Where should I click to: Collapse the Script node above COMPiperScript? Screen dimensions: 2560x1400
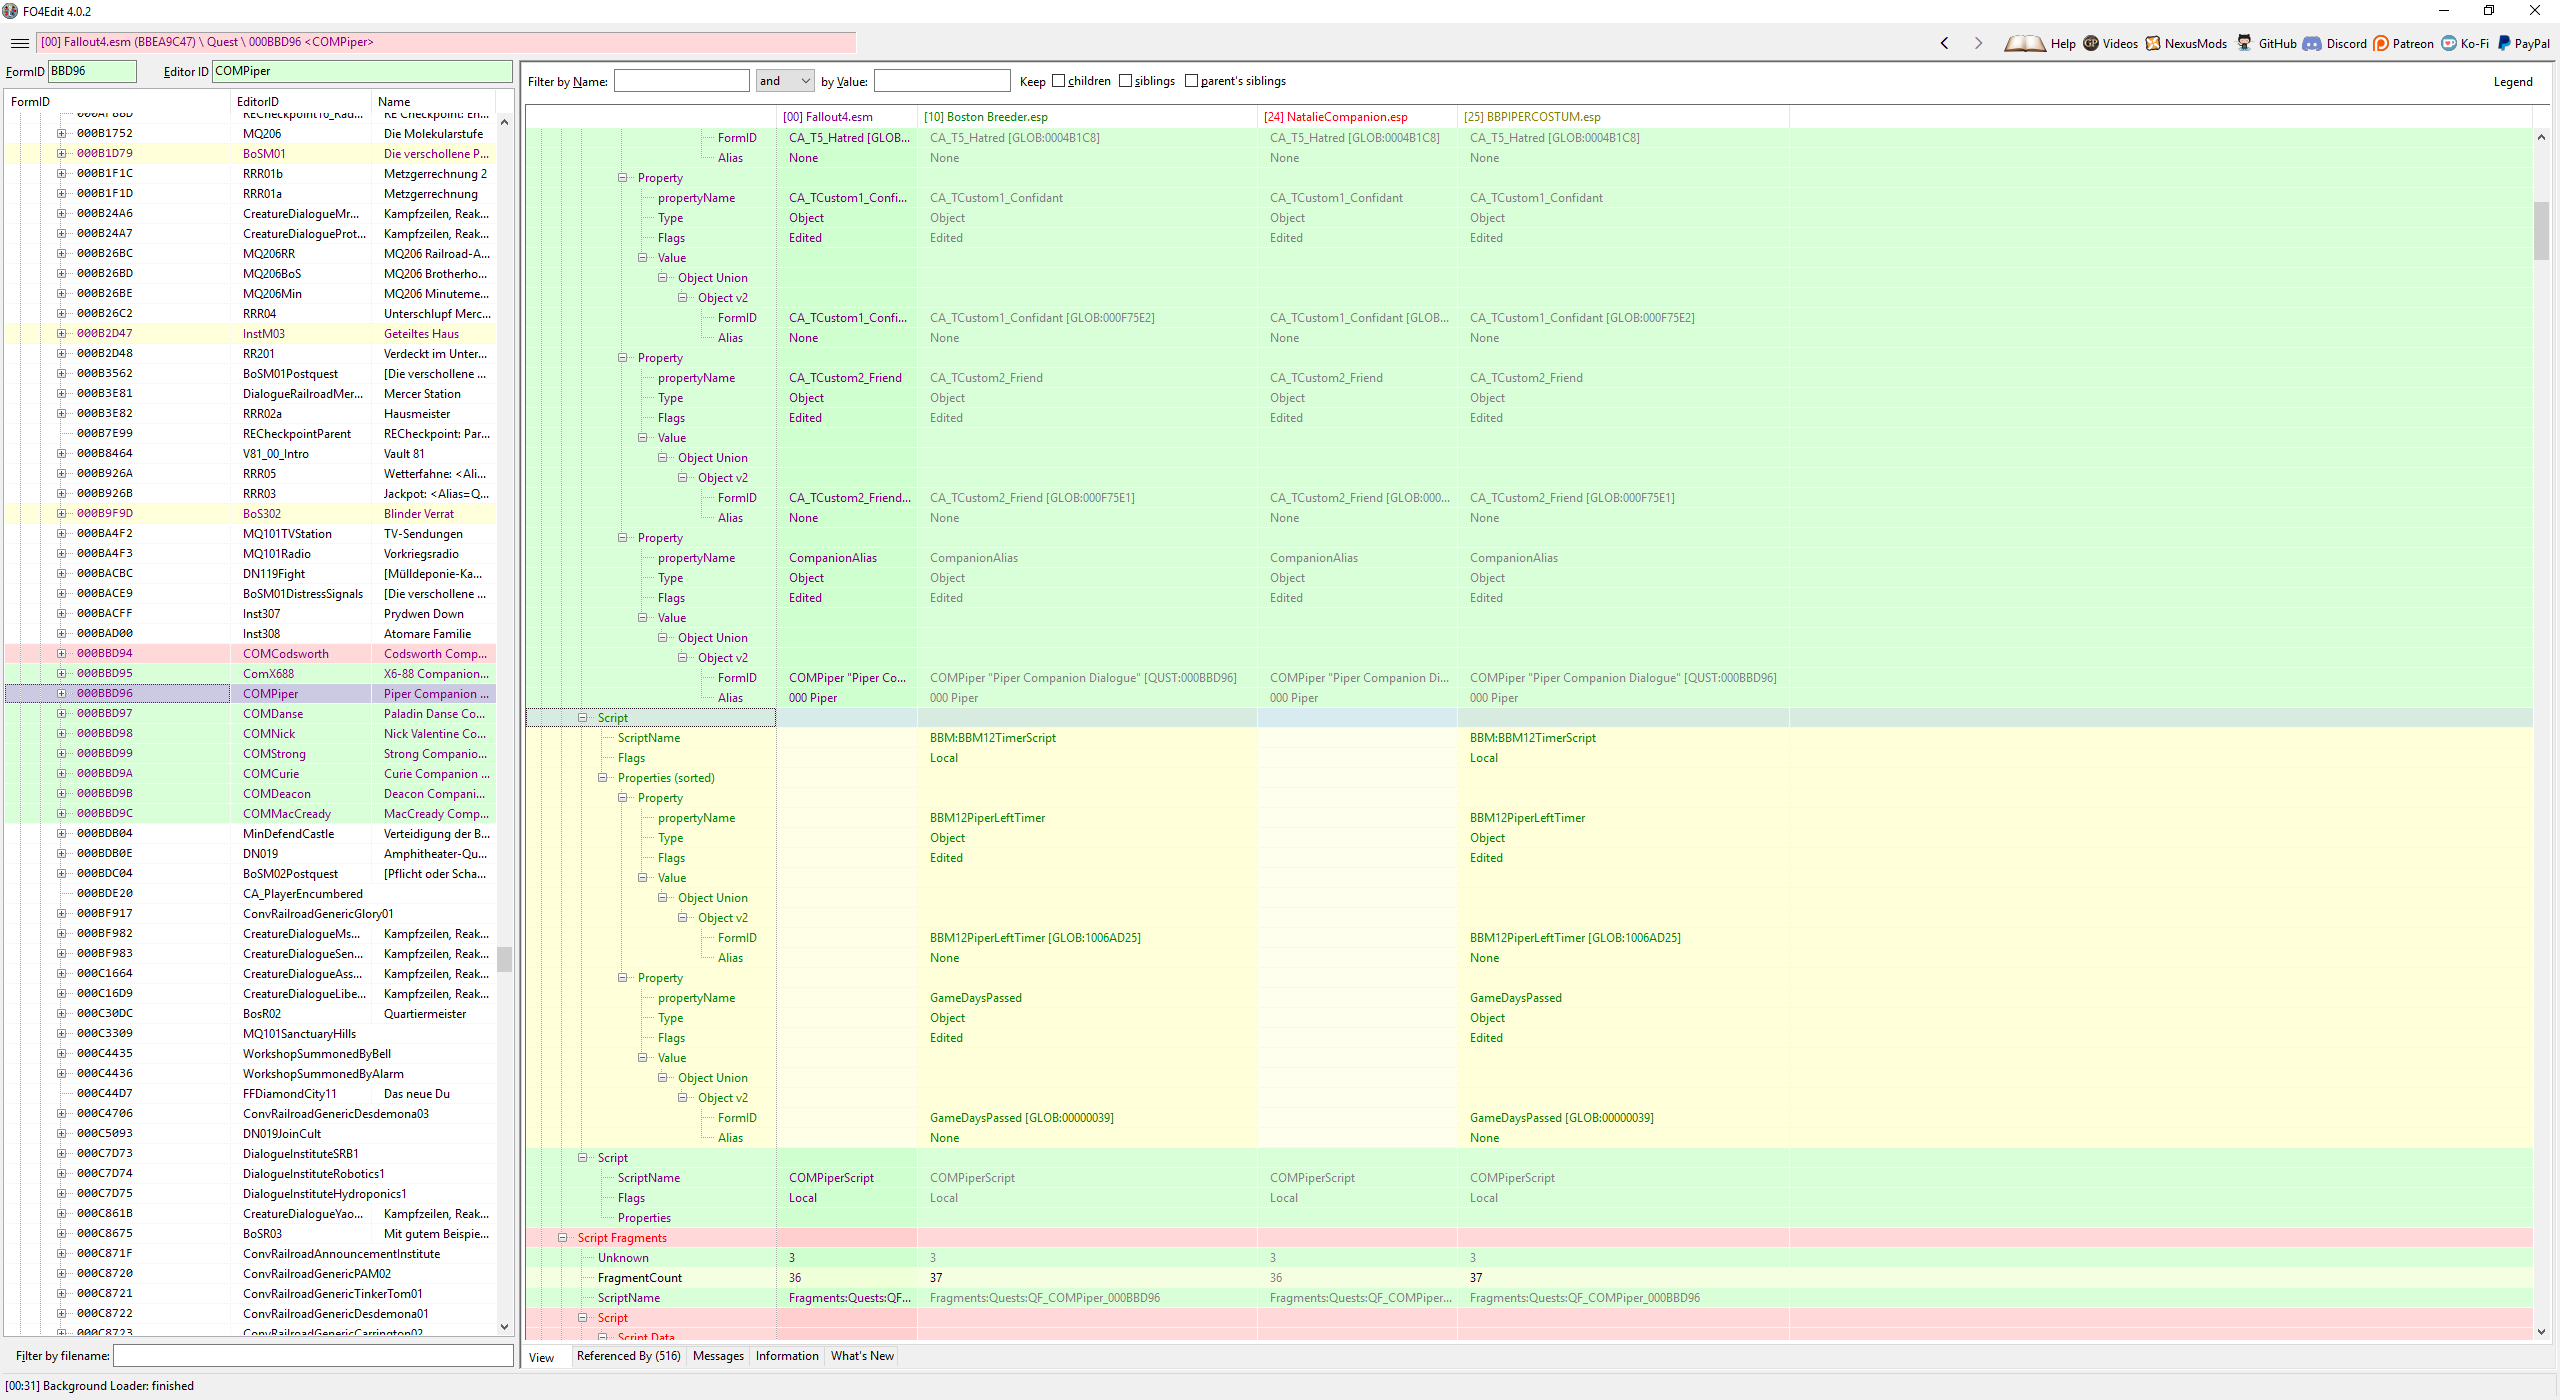(x=582, y=1157)
